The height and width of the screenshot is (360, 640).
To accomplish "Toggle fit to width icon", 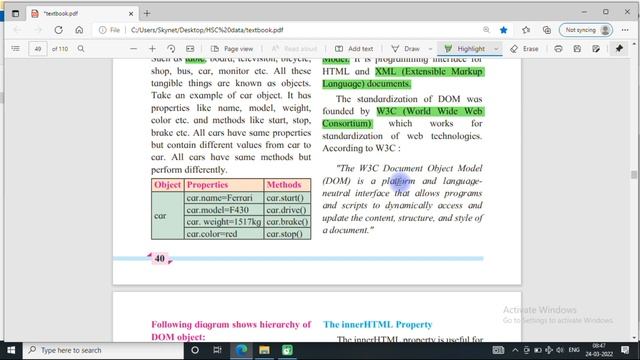I will 190,49.
